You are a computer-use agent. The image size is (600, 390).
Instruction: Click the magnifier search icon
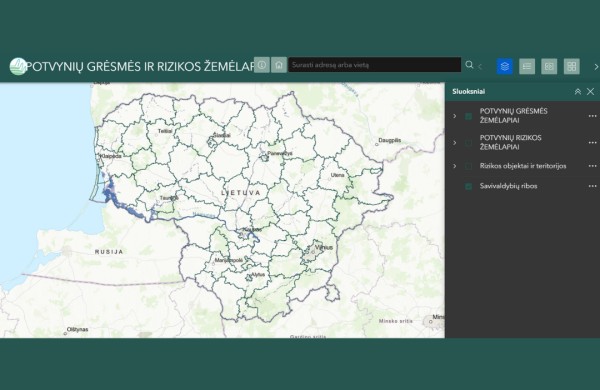[469, 65]
